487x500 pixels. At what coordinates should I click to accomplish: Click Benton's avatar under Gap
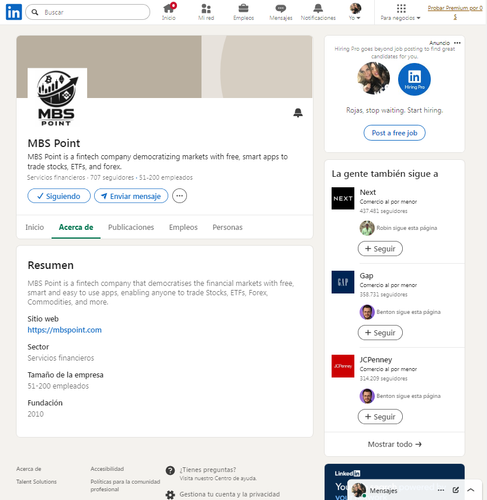367,312
